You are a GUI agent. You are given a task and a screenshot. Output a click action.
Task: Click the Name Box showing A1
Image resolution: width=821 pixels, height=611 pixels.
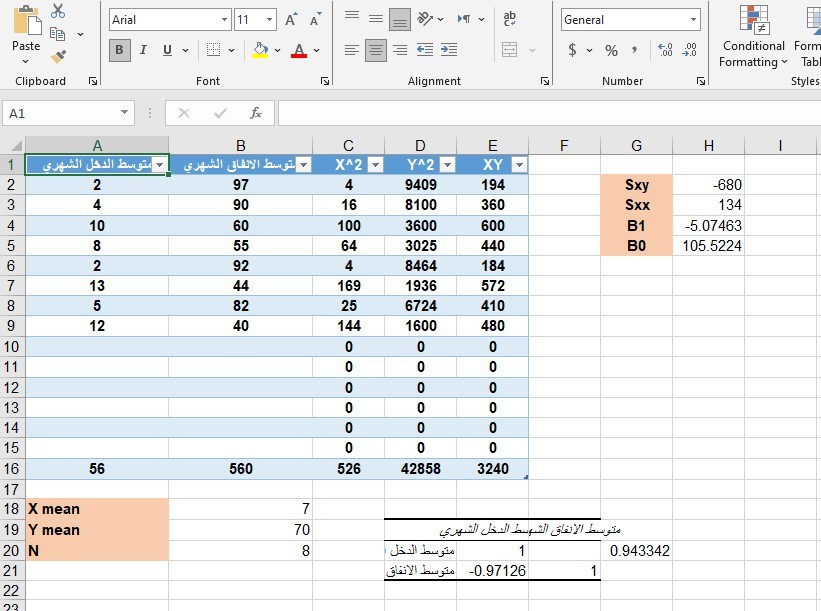coord(60,113)
